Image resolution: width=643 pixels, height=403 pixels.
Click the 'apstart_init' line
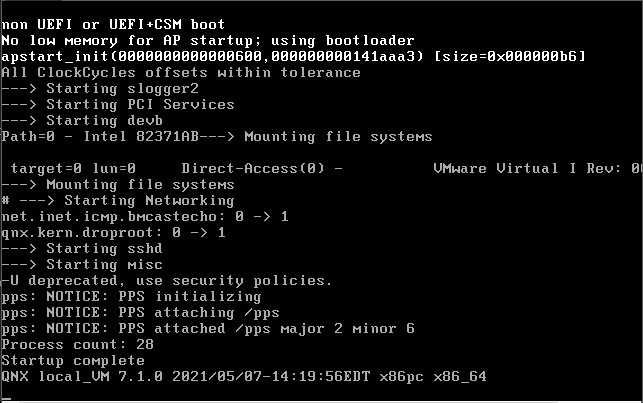coord(294,56)
